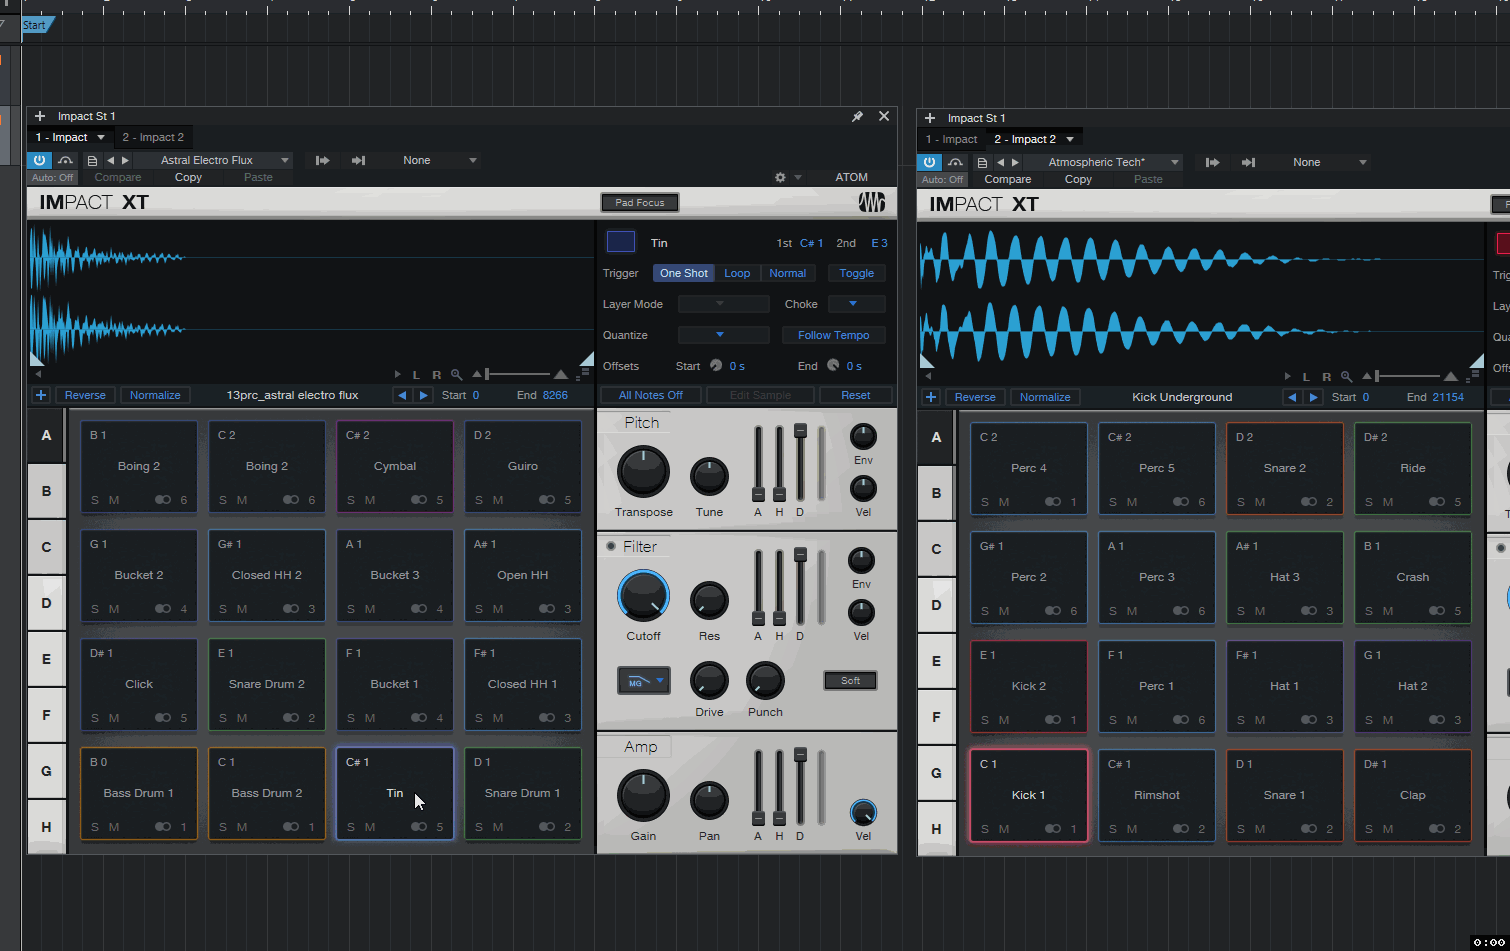Click sidechain input icon in left plugin header
The height and width of the screenshot is (951, 1510).
tap(323, 160)
